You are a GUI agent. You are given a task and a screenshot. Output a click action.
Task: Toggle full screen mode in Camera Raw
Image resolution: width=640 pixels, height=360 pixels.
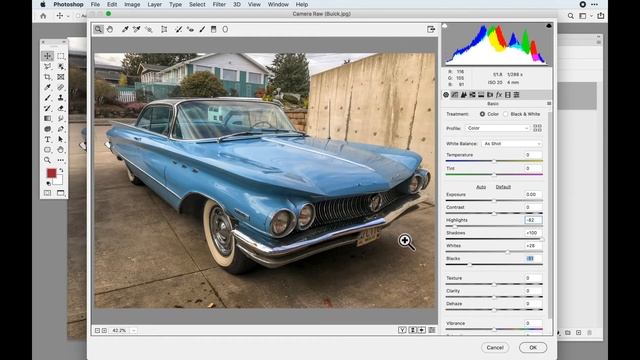(431, 29)
